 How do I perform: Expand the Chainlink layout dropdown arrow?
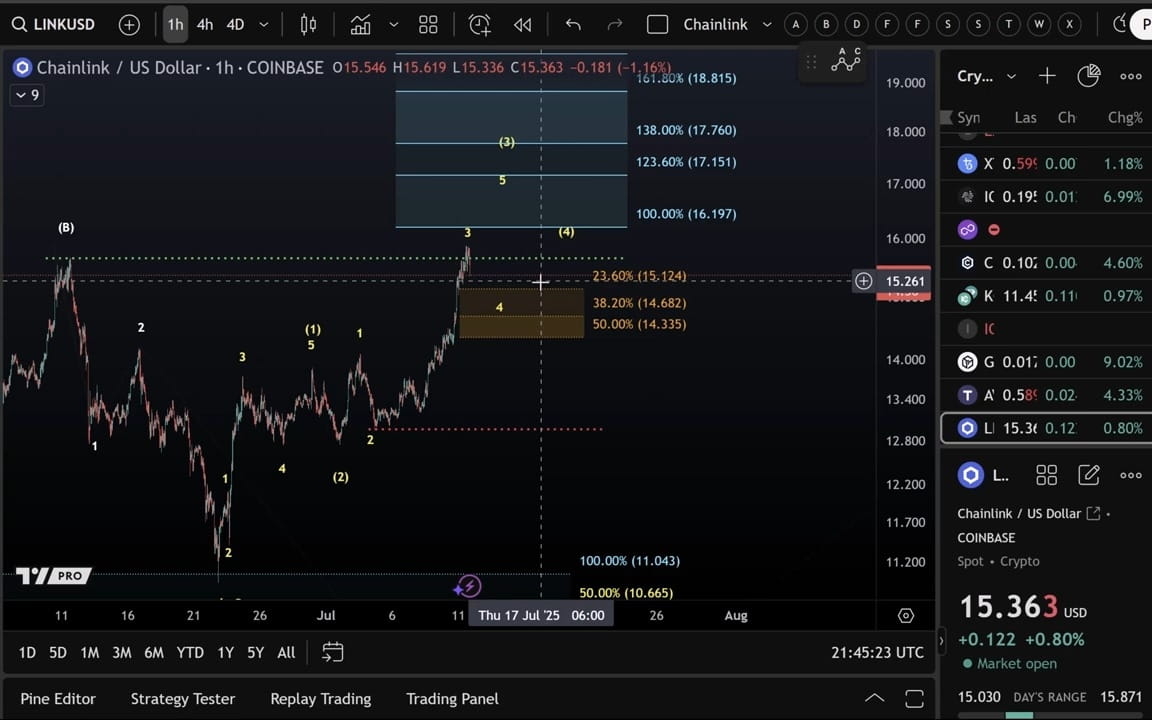tap(767, 24)
